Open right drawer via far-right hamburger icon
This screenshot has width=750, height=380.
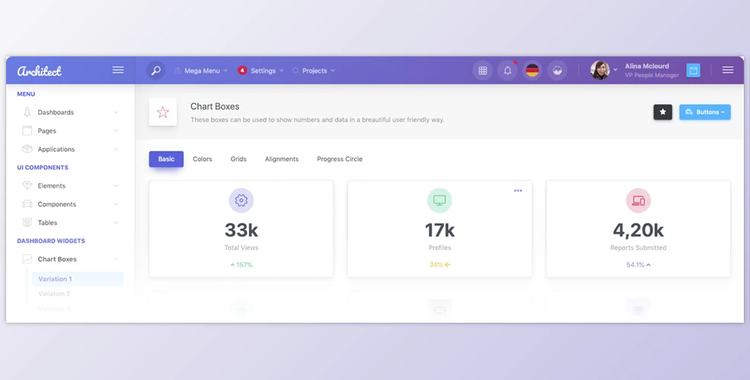728,70
